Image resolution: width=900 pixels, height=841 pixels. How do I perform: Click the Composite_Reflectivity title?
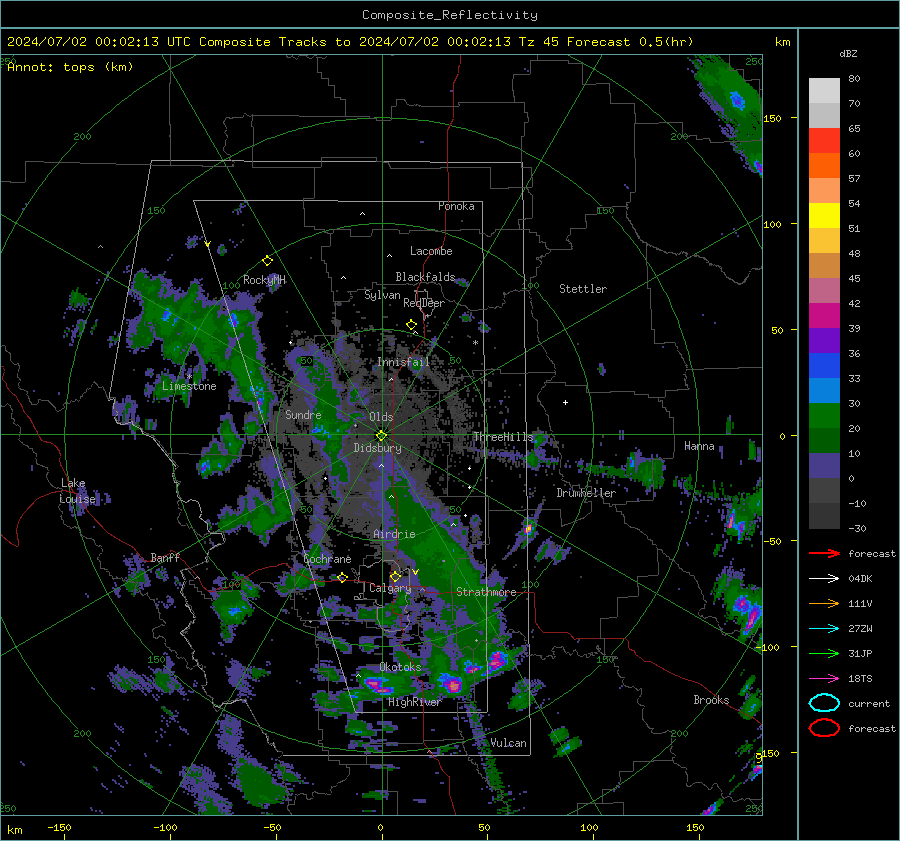[449, 15]
